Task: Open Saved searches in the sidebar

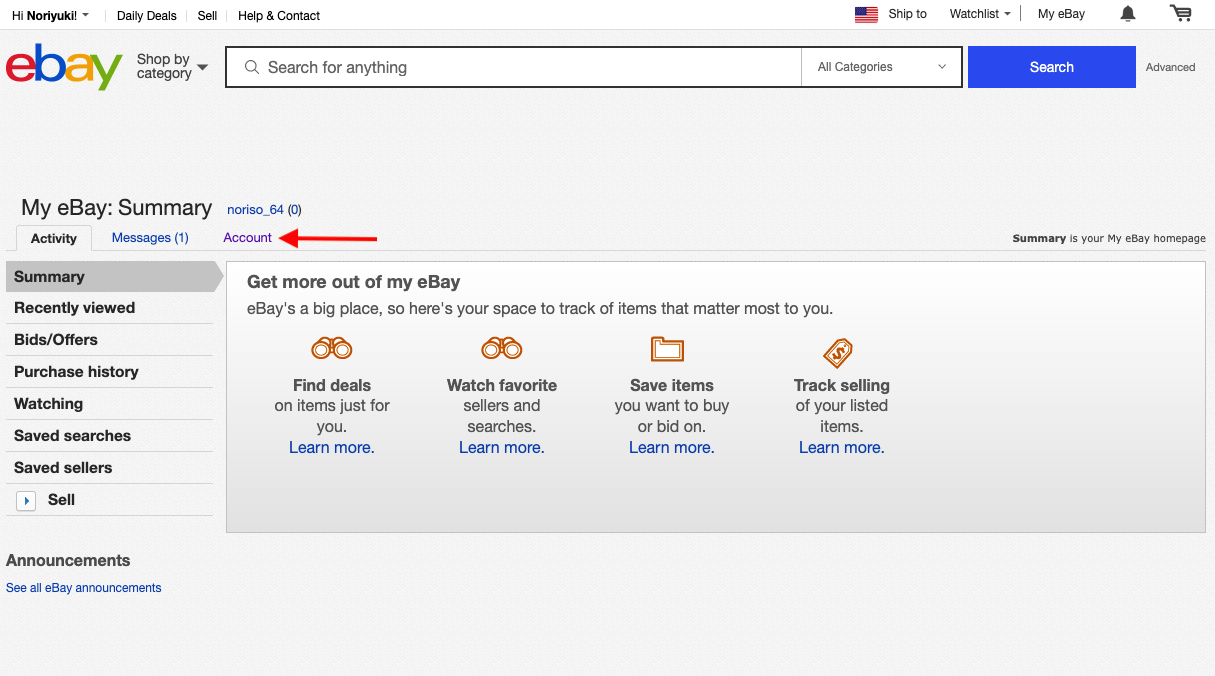Action: pos(109,436)
